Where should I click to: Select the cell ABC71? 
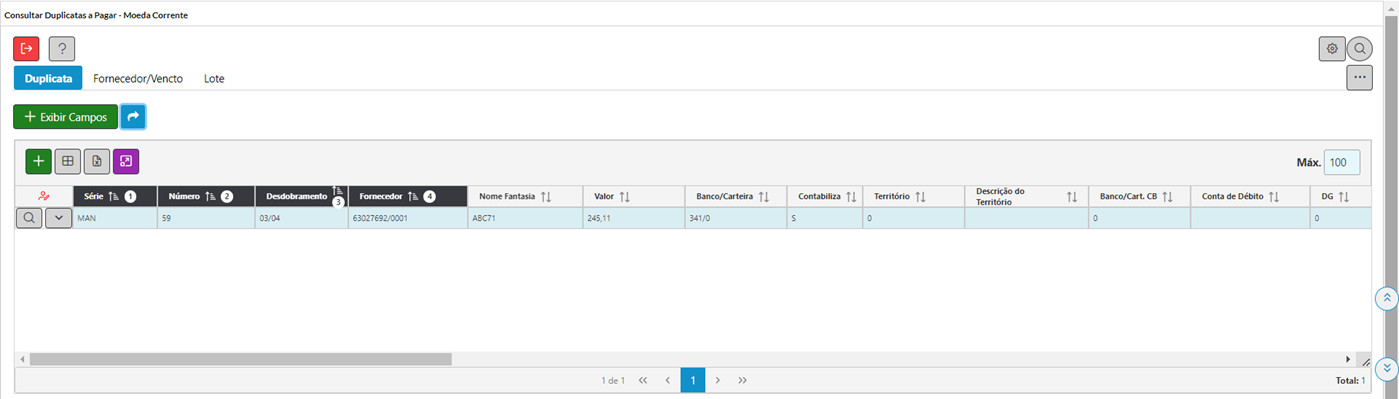pos(524,217)
